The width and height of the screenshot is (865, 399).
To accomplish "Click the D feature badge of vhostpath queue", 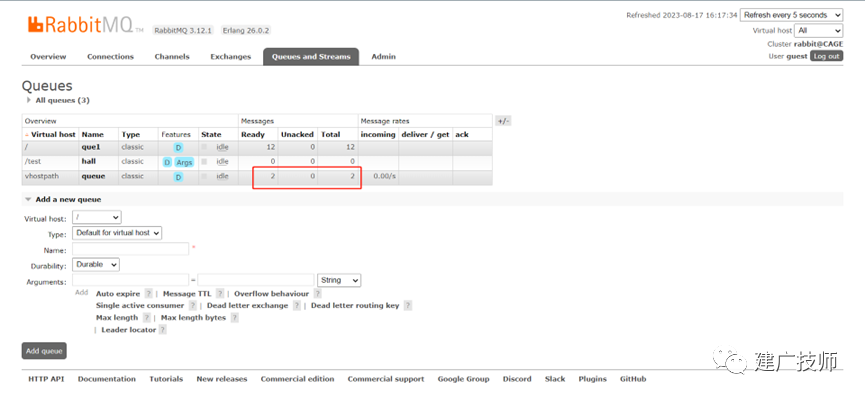I will pos(178,177).
